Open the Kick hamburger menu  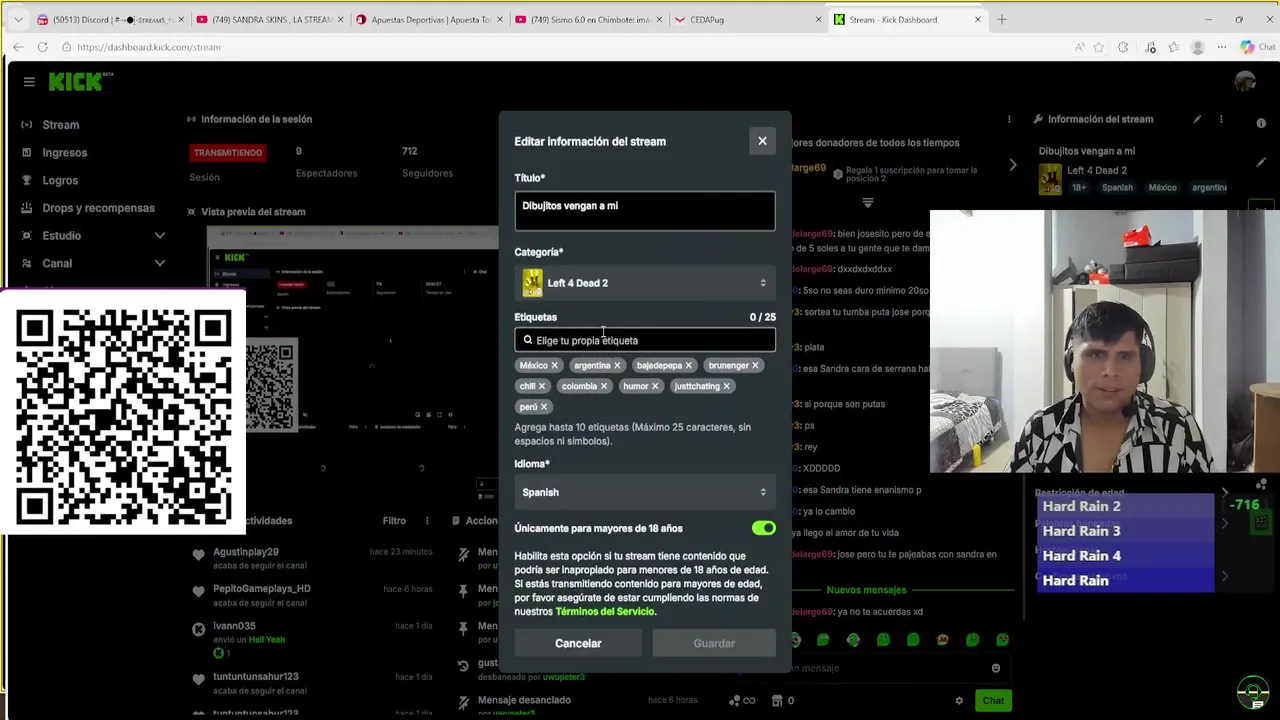click(x=29, y=82)
